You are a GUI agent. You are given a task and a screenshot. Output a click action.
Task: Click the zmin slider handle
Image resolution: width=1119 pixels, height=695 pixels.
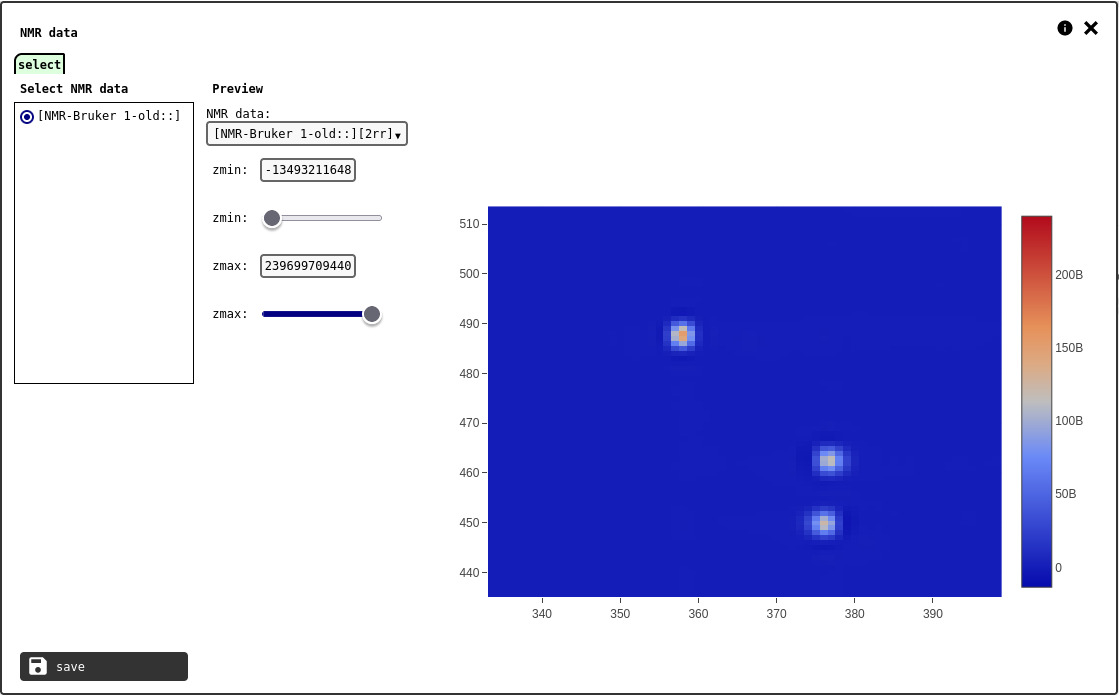click(x=272, y=218)
